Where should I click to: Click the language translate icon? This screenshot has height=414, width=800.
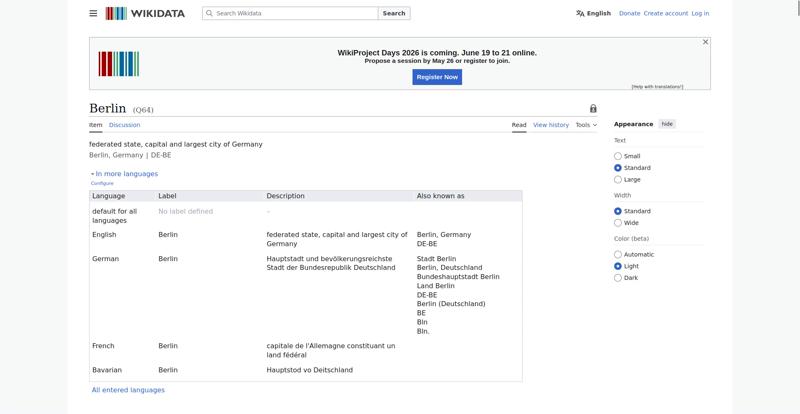[580, 13]
